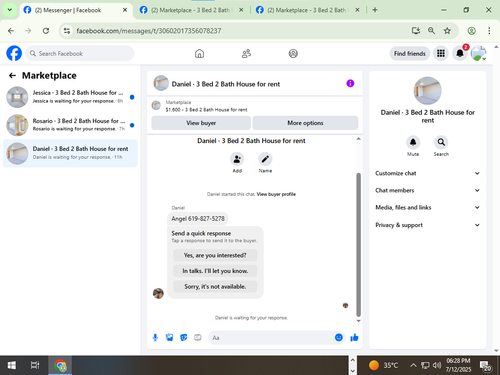Open the account profile picture menu
Screen dimensions: 500x375
[x=478, y=53]
